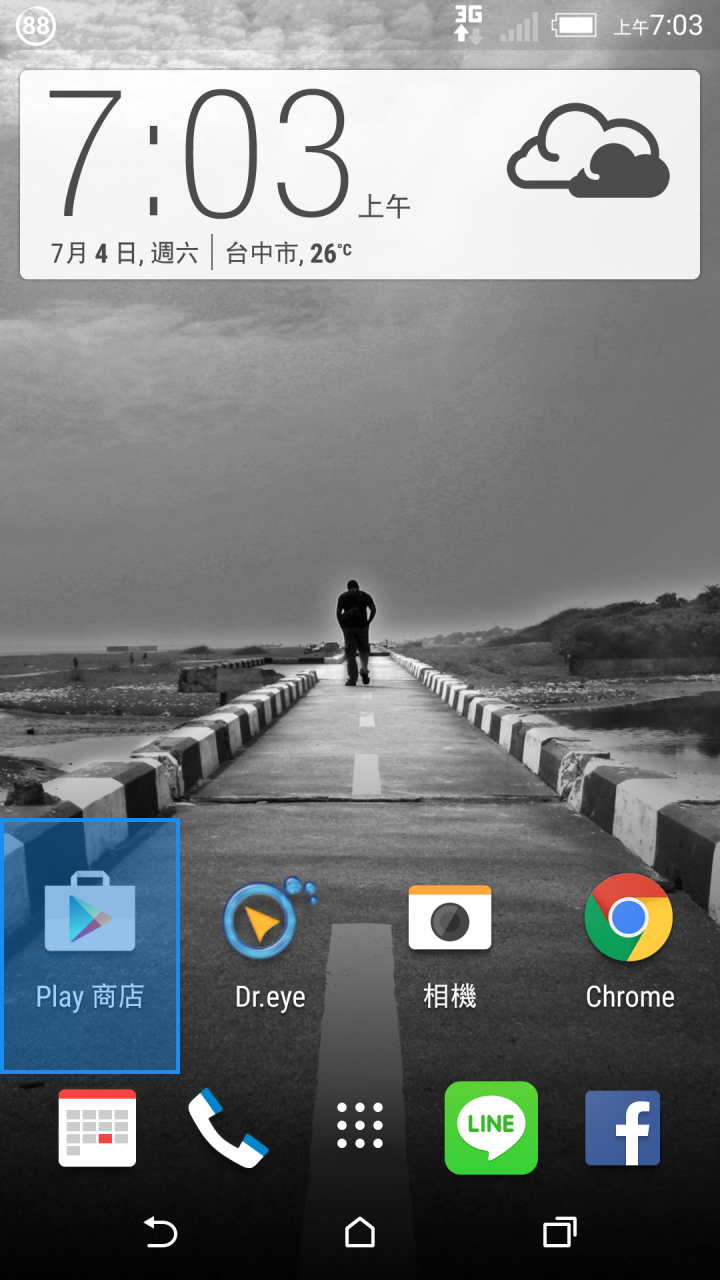The width and height of the screenshot is (720, 1280).
Task: Tap the 3G data indicator
Action: click(468, 24)
